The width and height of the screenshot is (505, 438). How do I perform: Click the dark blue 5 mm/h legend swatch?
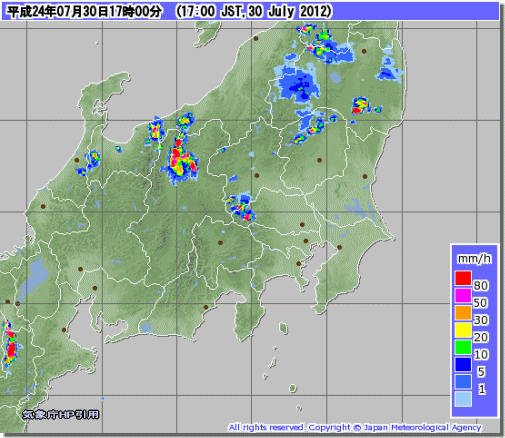click(x=463, y=364)
